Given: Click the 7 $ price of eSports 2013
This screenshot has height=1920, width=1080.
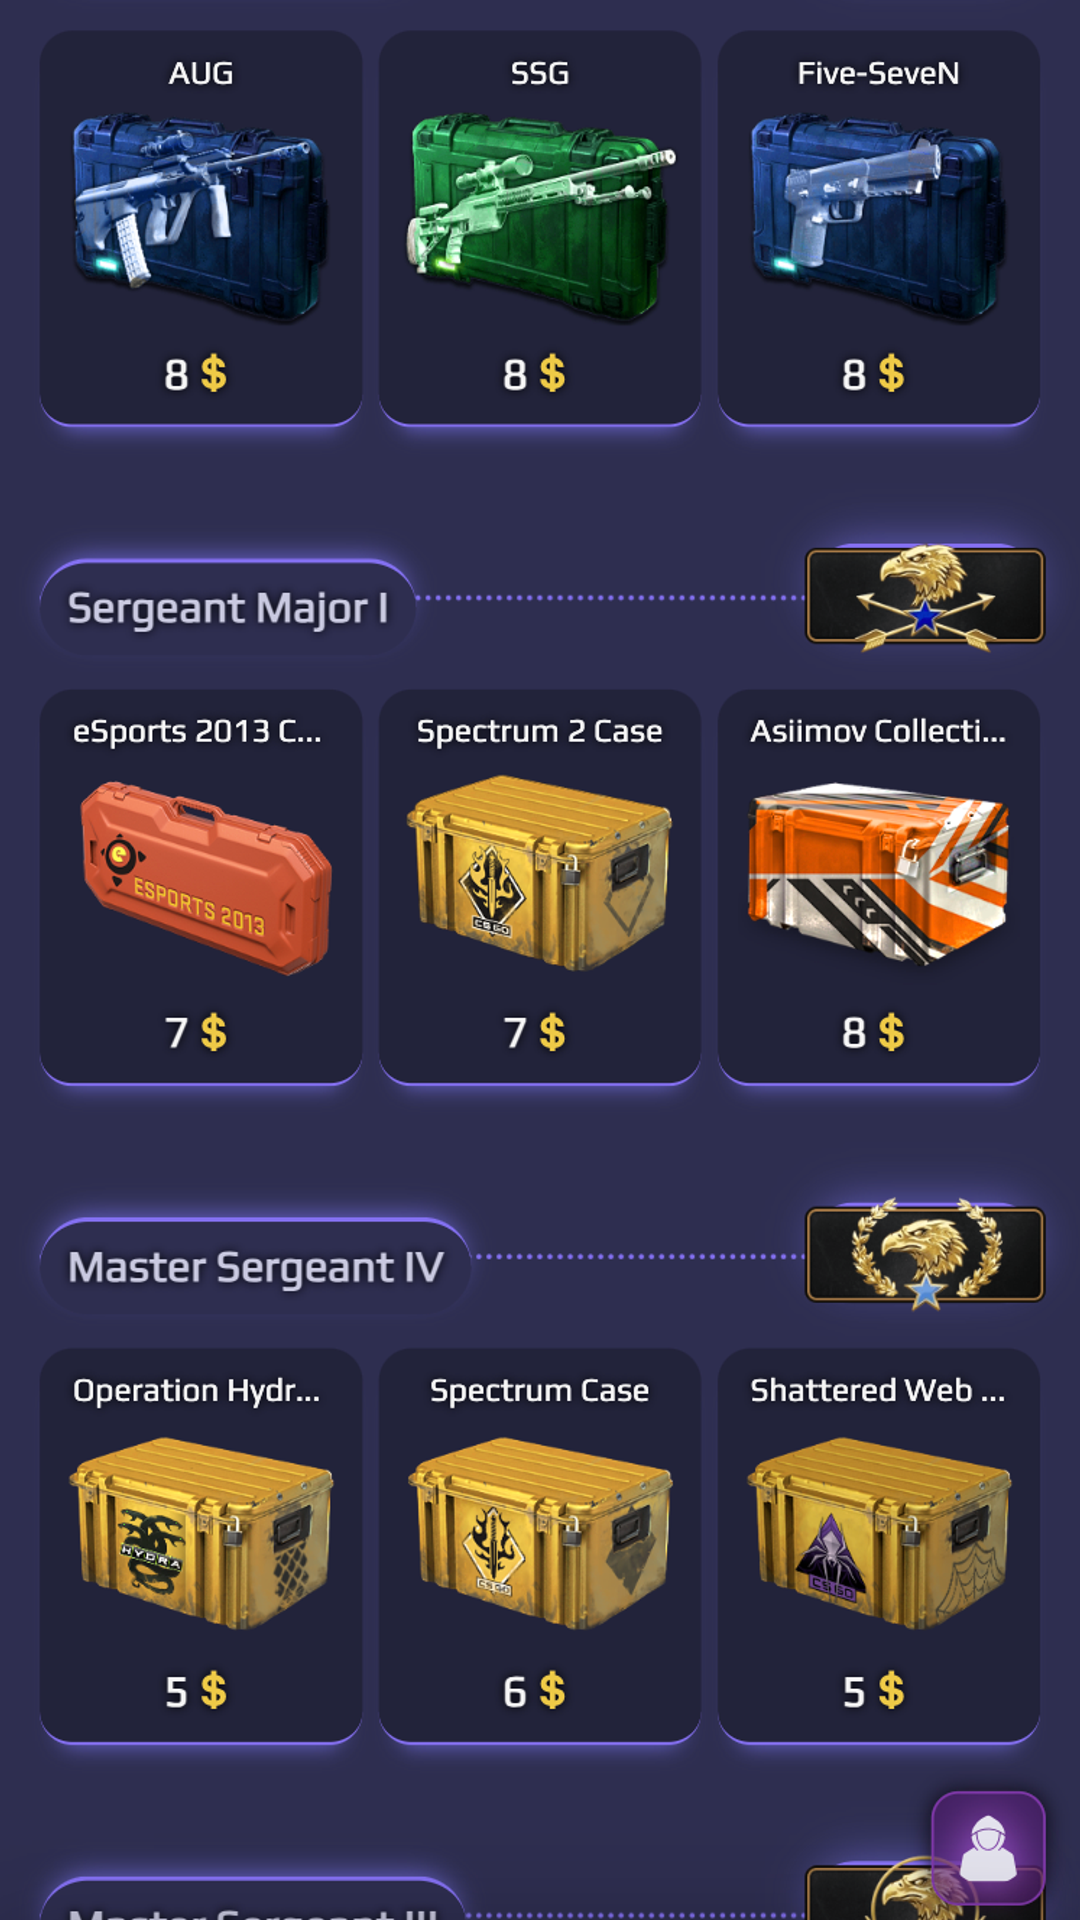Looking at the screenshot, I should [x=196, y=1033].
